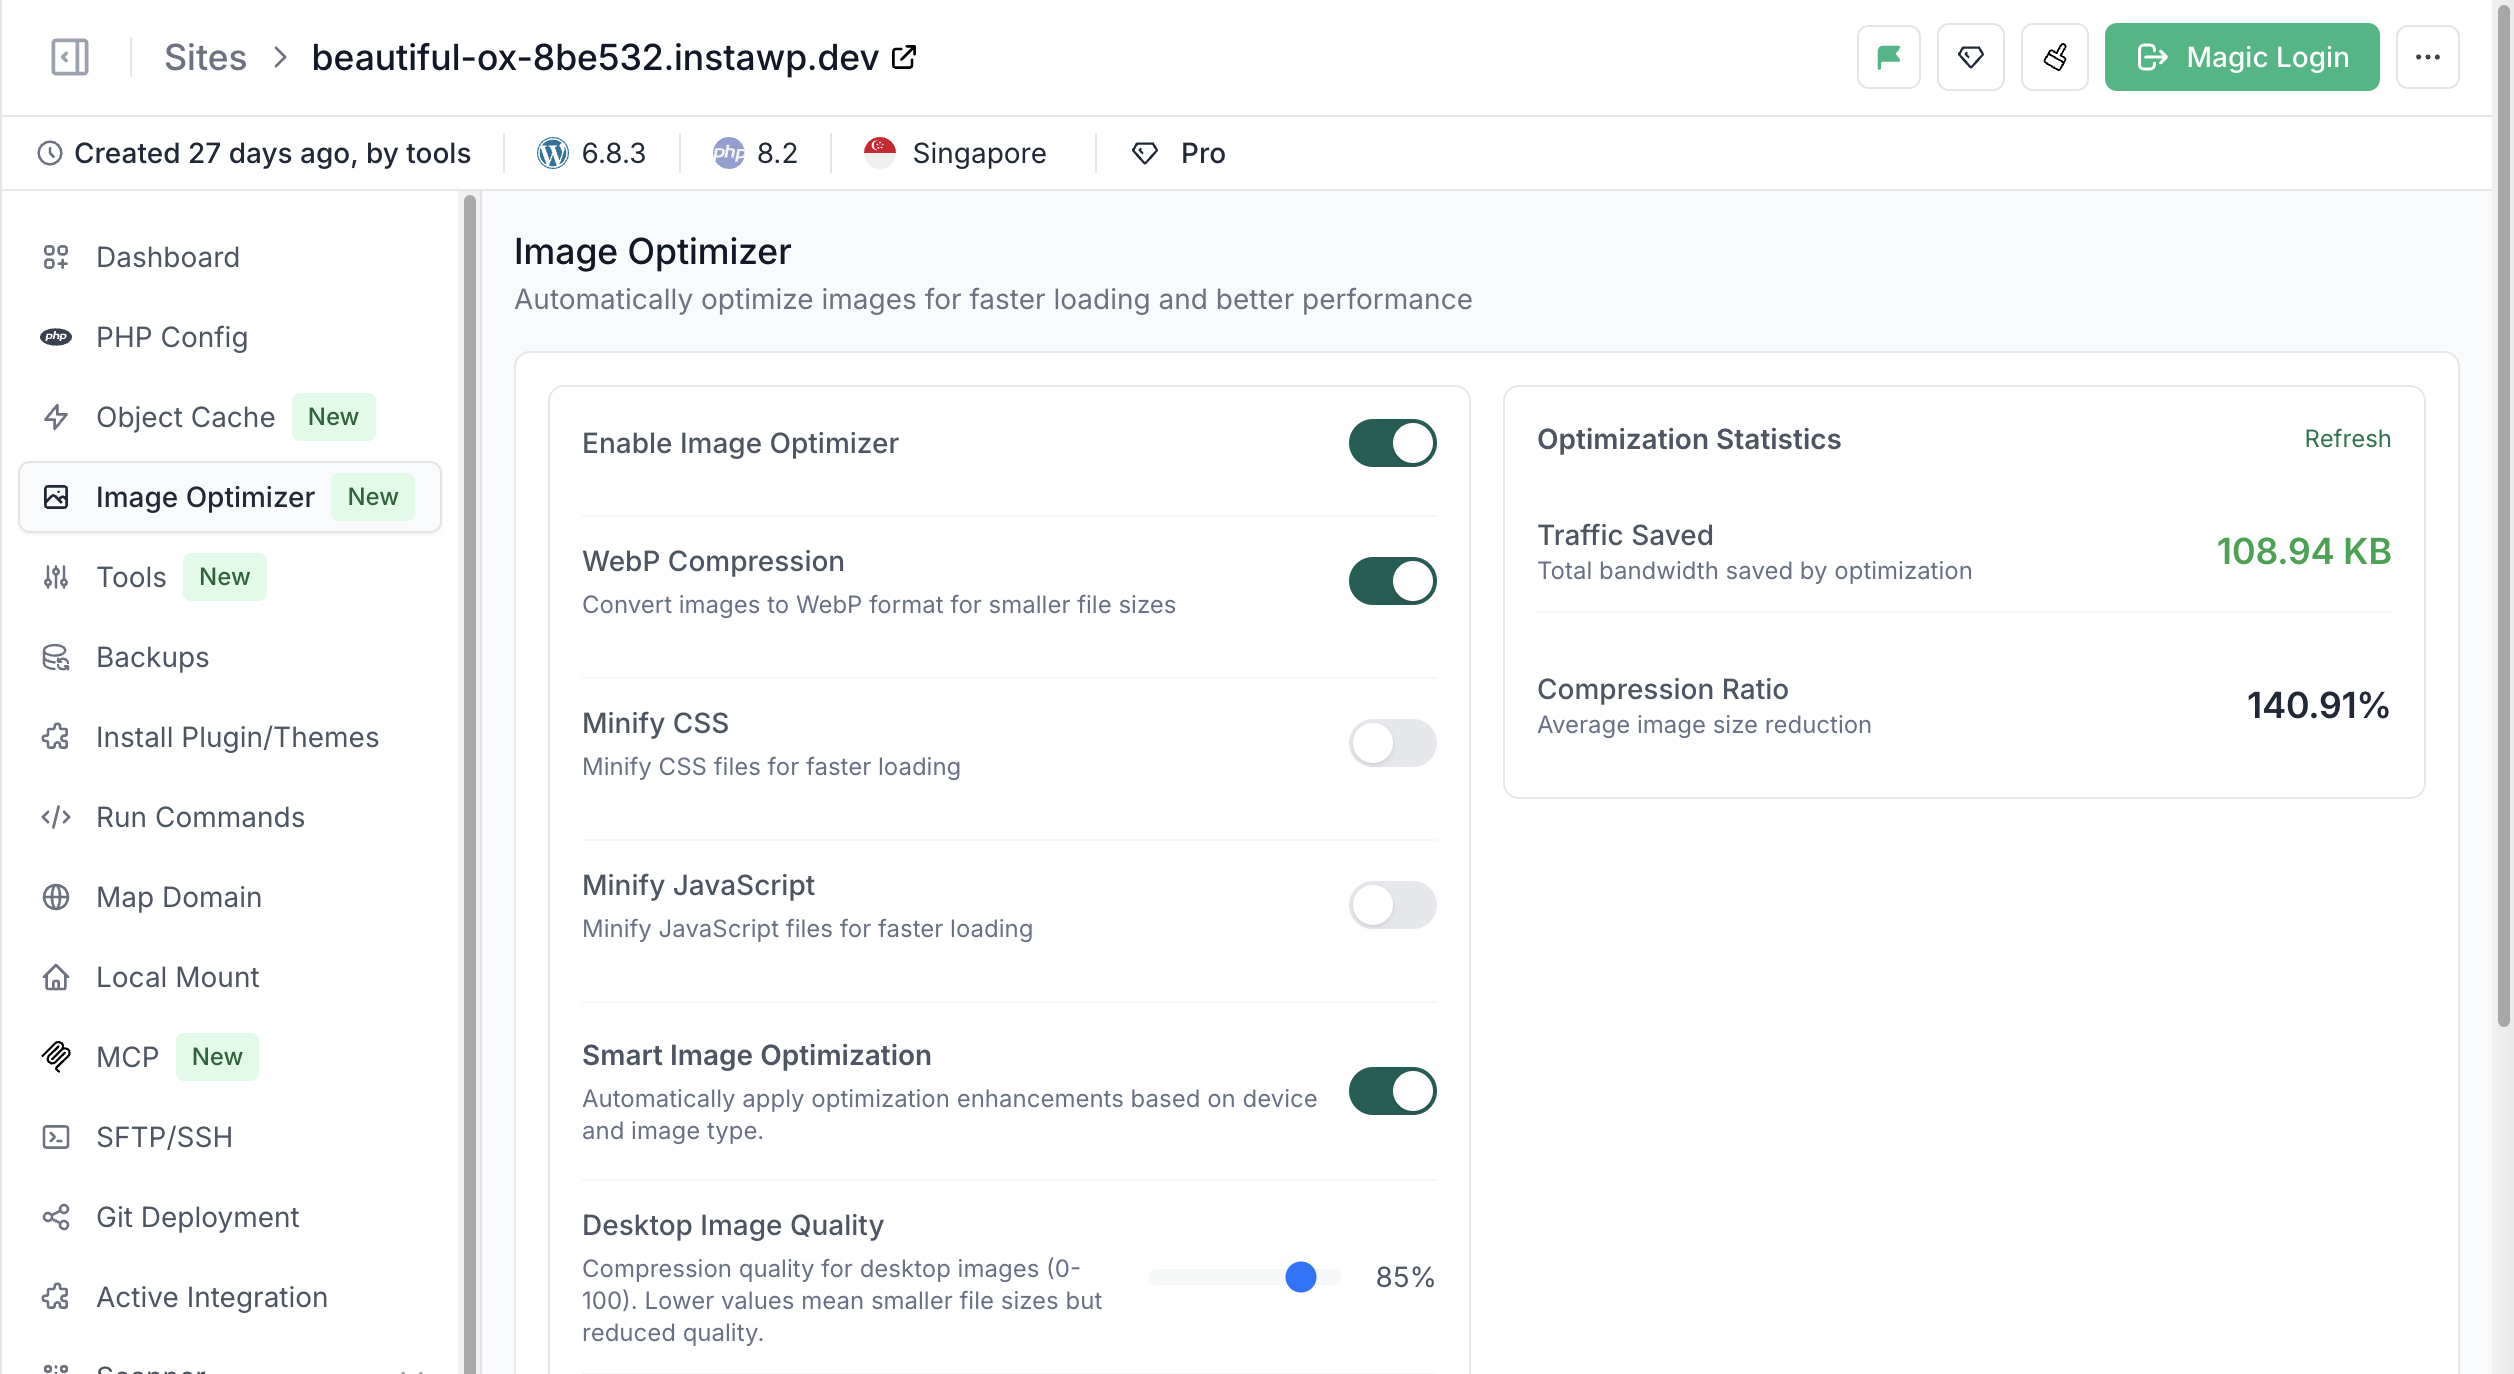Go to Sites breadcrumb
Screen dimensions: 2514x1374
[205, 57]
